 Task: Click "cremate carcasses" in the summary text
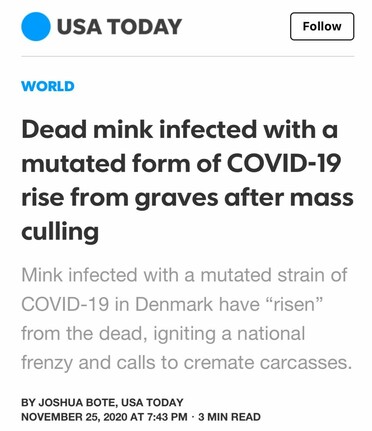(x=268, y=362)
